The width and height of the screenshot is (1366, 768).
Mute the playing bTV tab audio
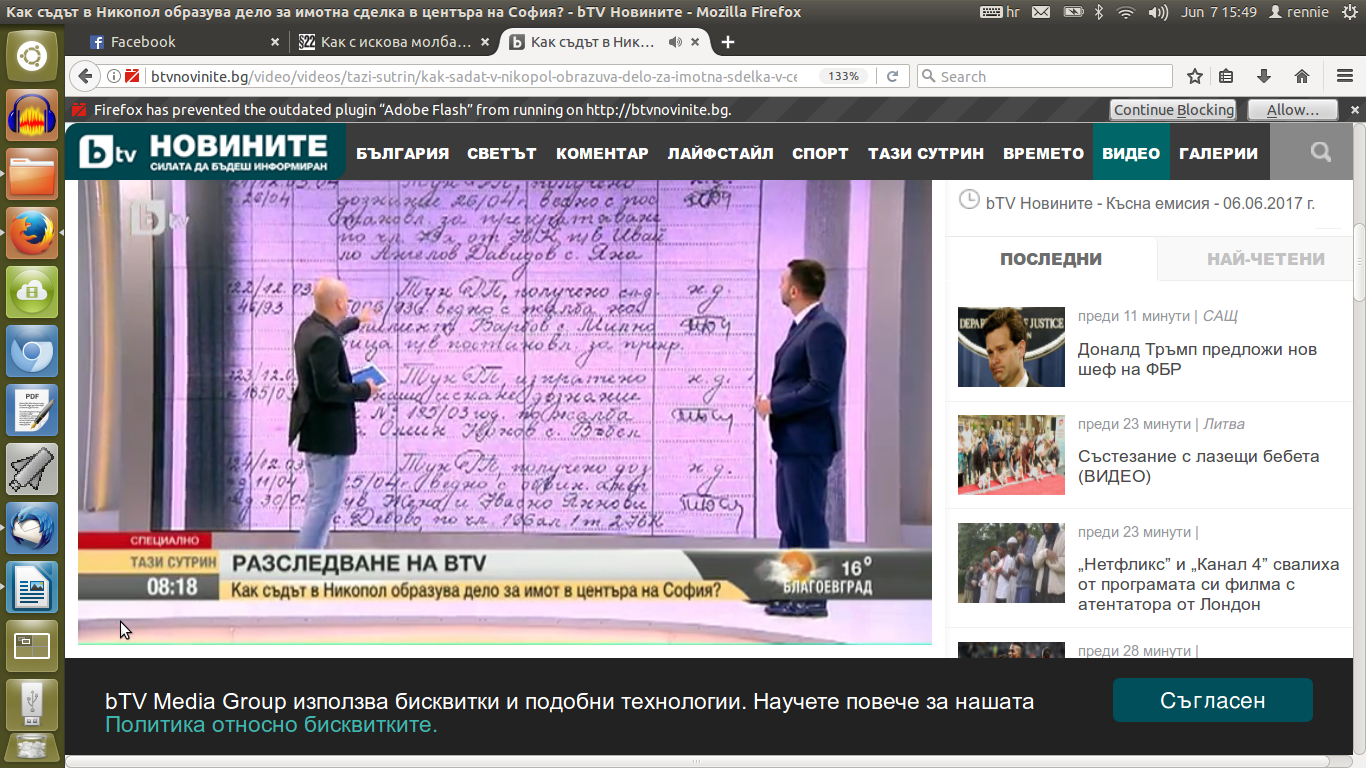click(x=675, y=42)
